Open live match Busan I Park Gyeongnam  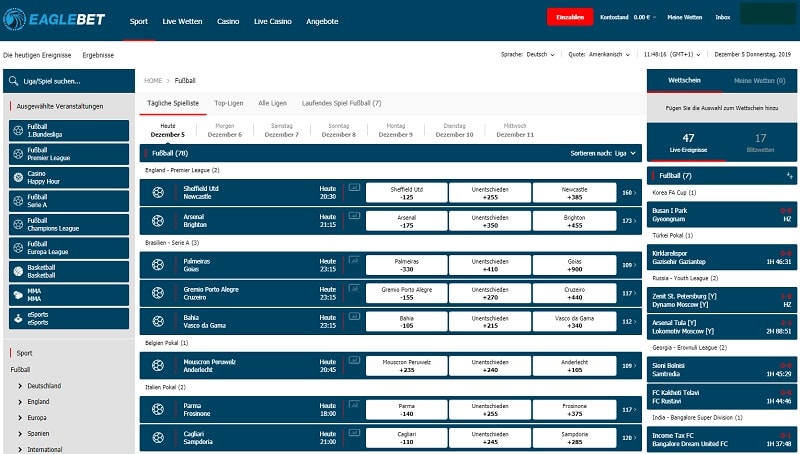coord(721,215)
